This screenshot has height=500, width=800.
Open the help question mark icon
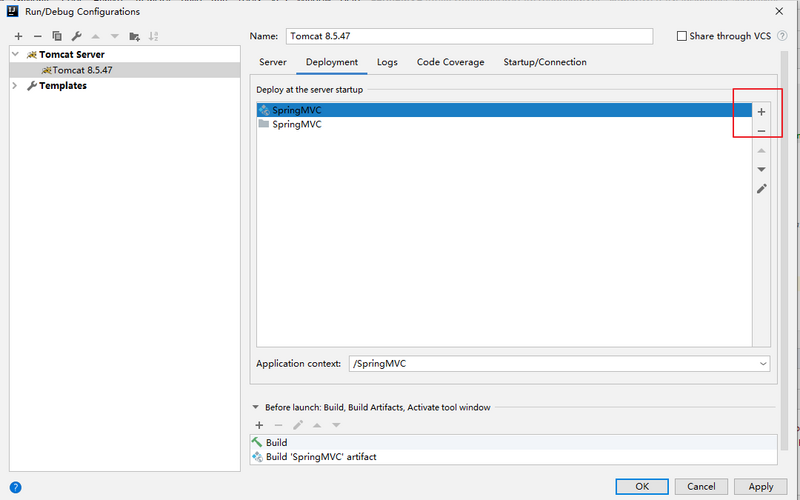15,487
